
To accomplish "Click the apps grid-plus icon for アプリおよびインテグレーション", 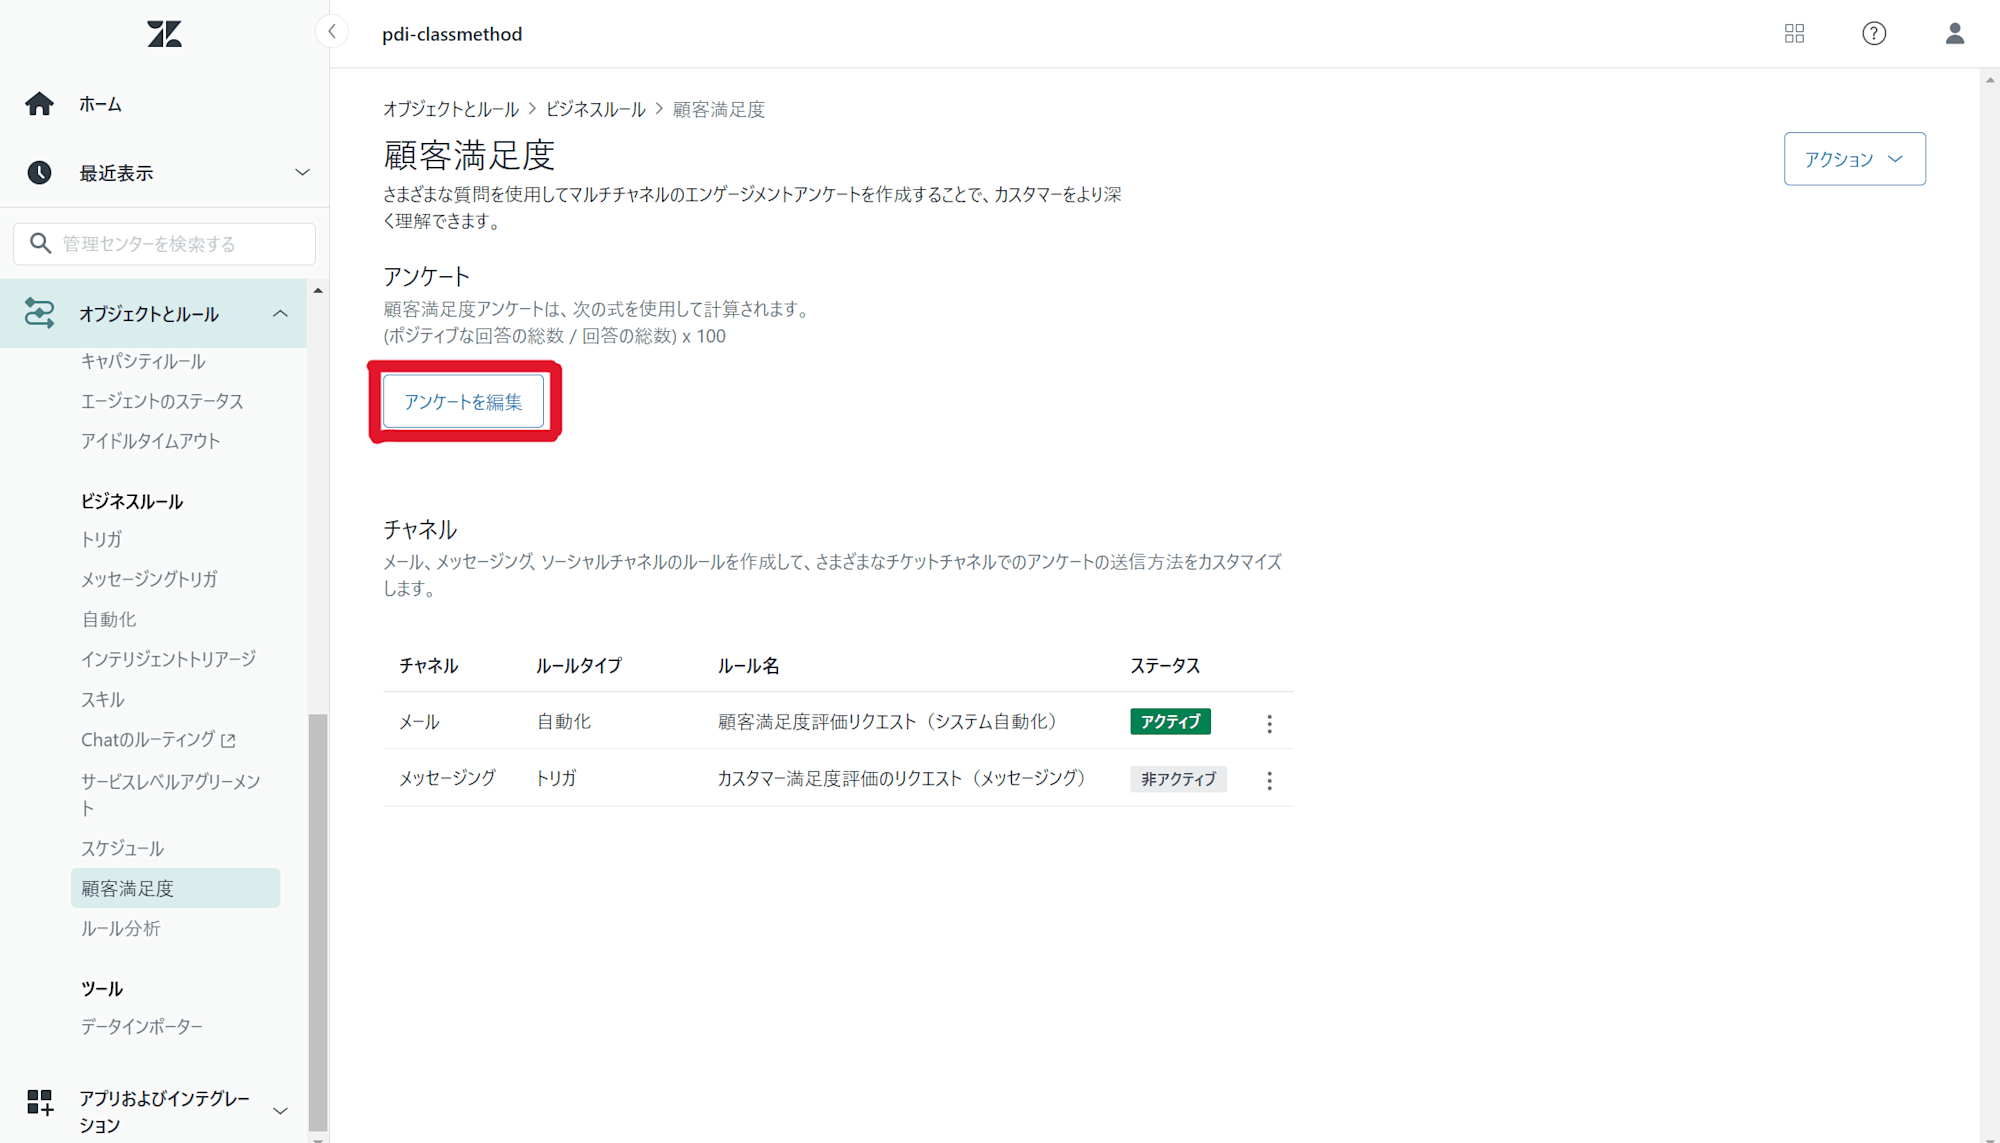I will [x=40, y=1103].
